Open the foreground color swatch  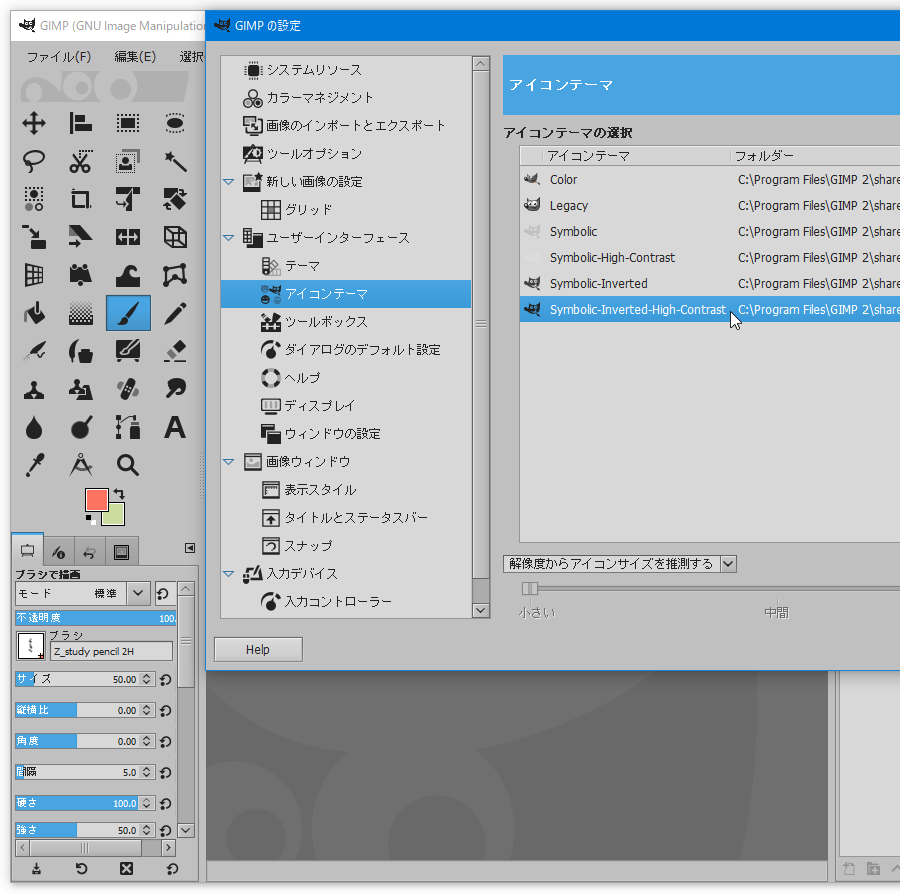coord(96,499)
